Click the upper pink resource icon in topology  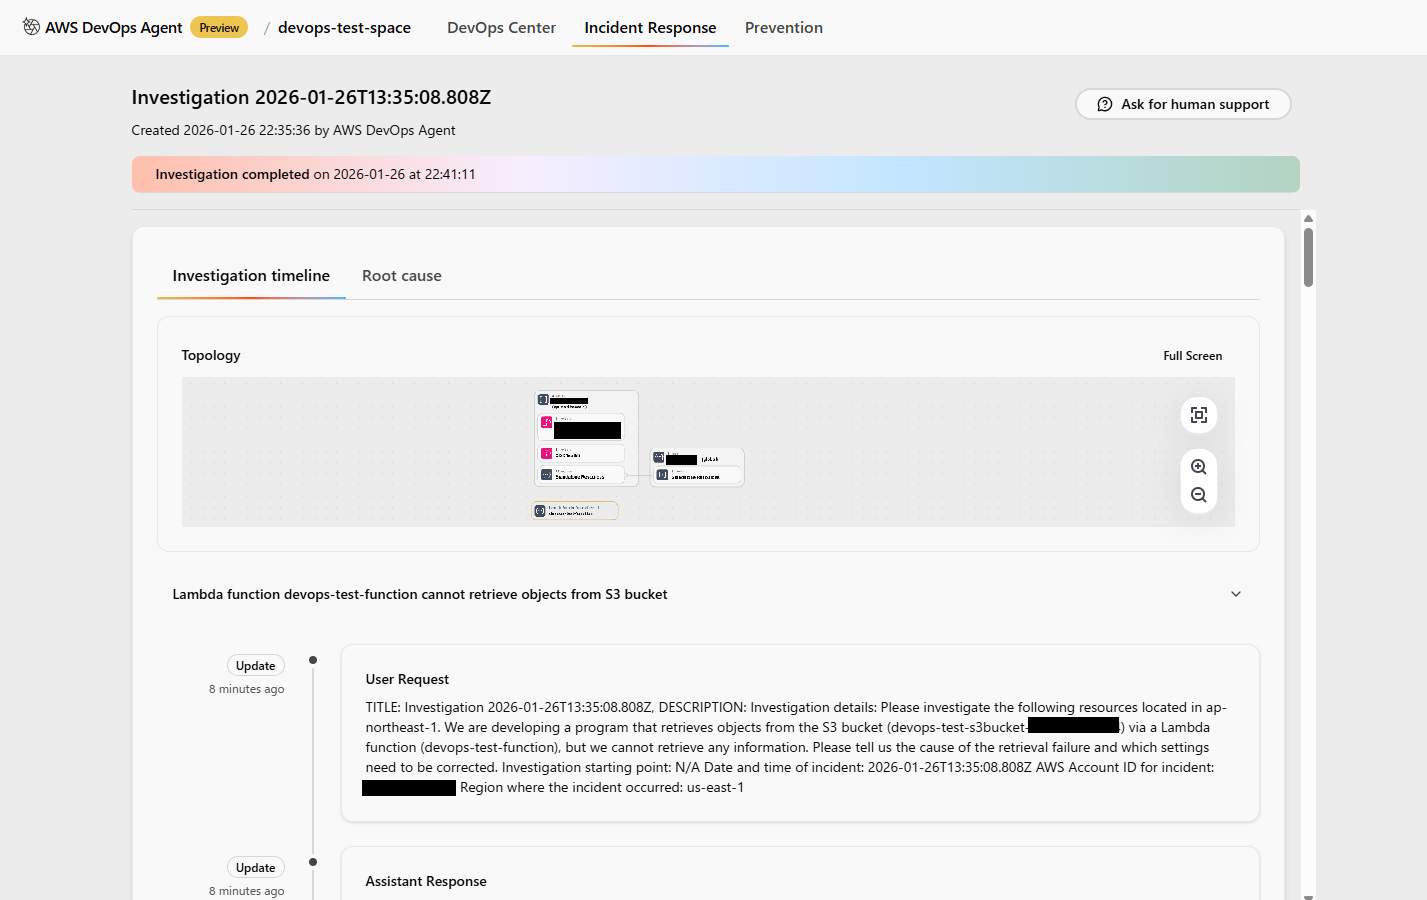pos(547,423)
